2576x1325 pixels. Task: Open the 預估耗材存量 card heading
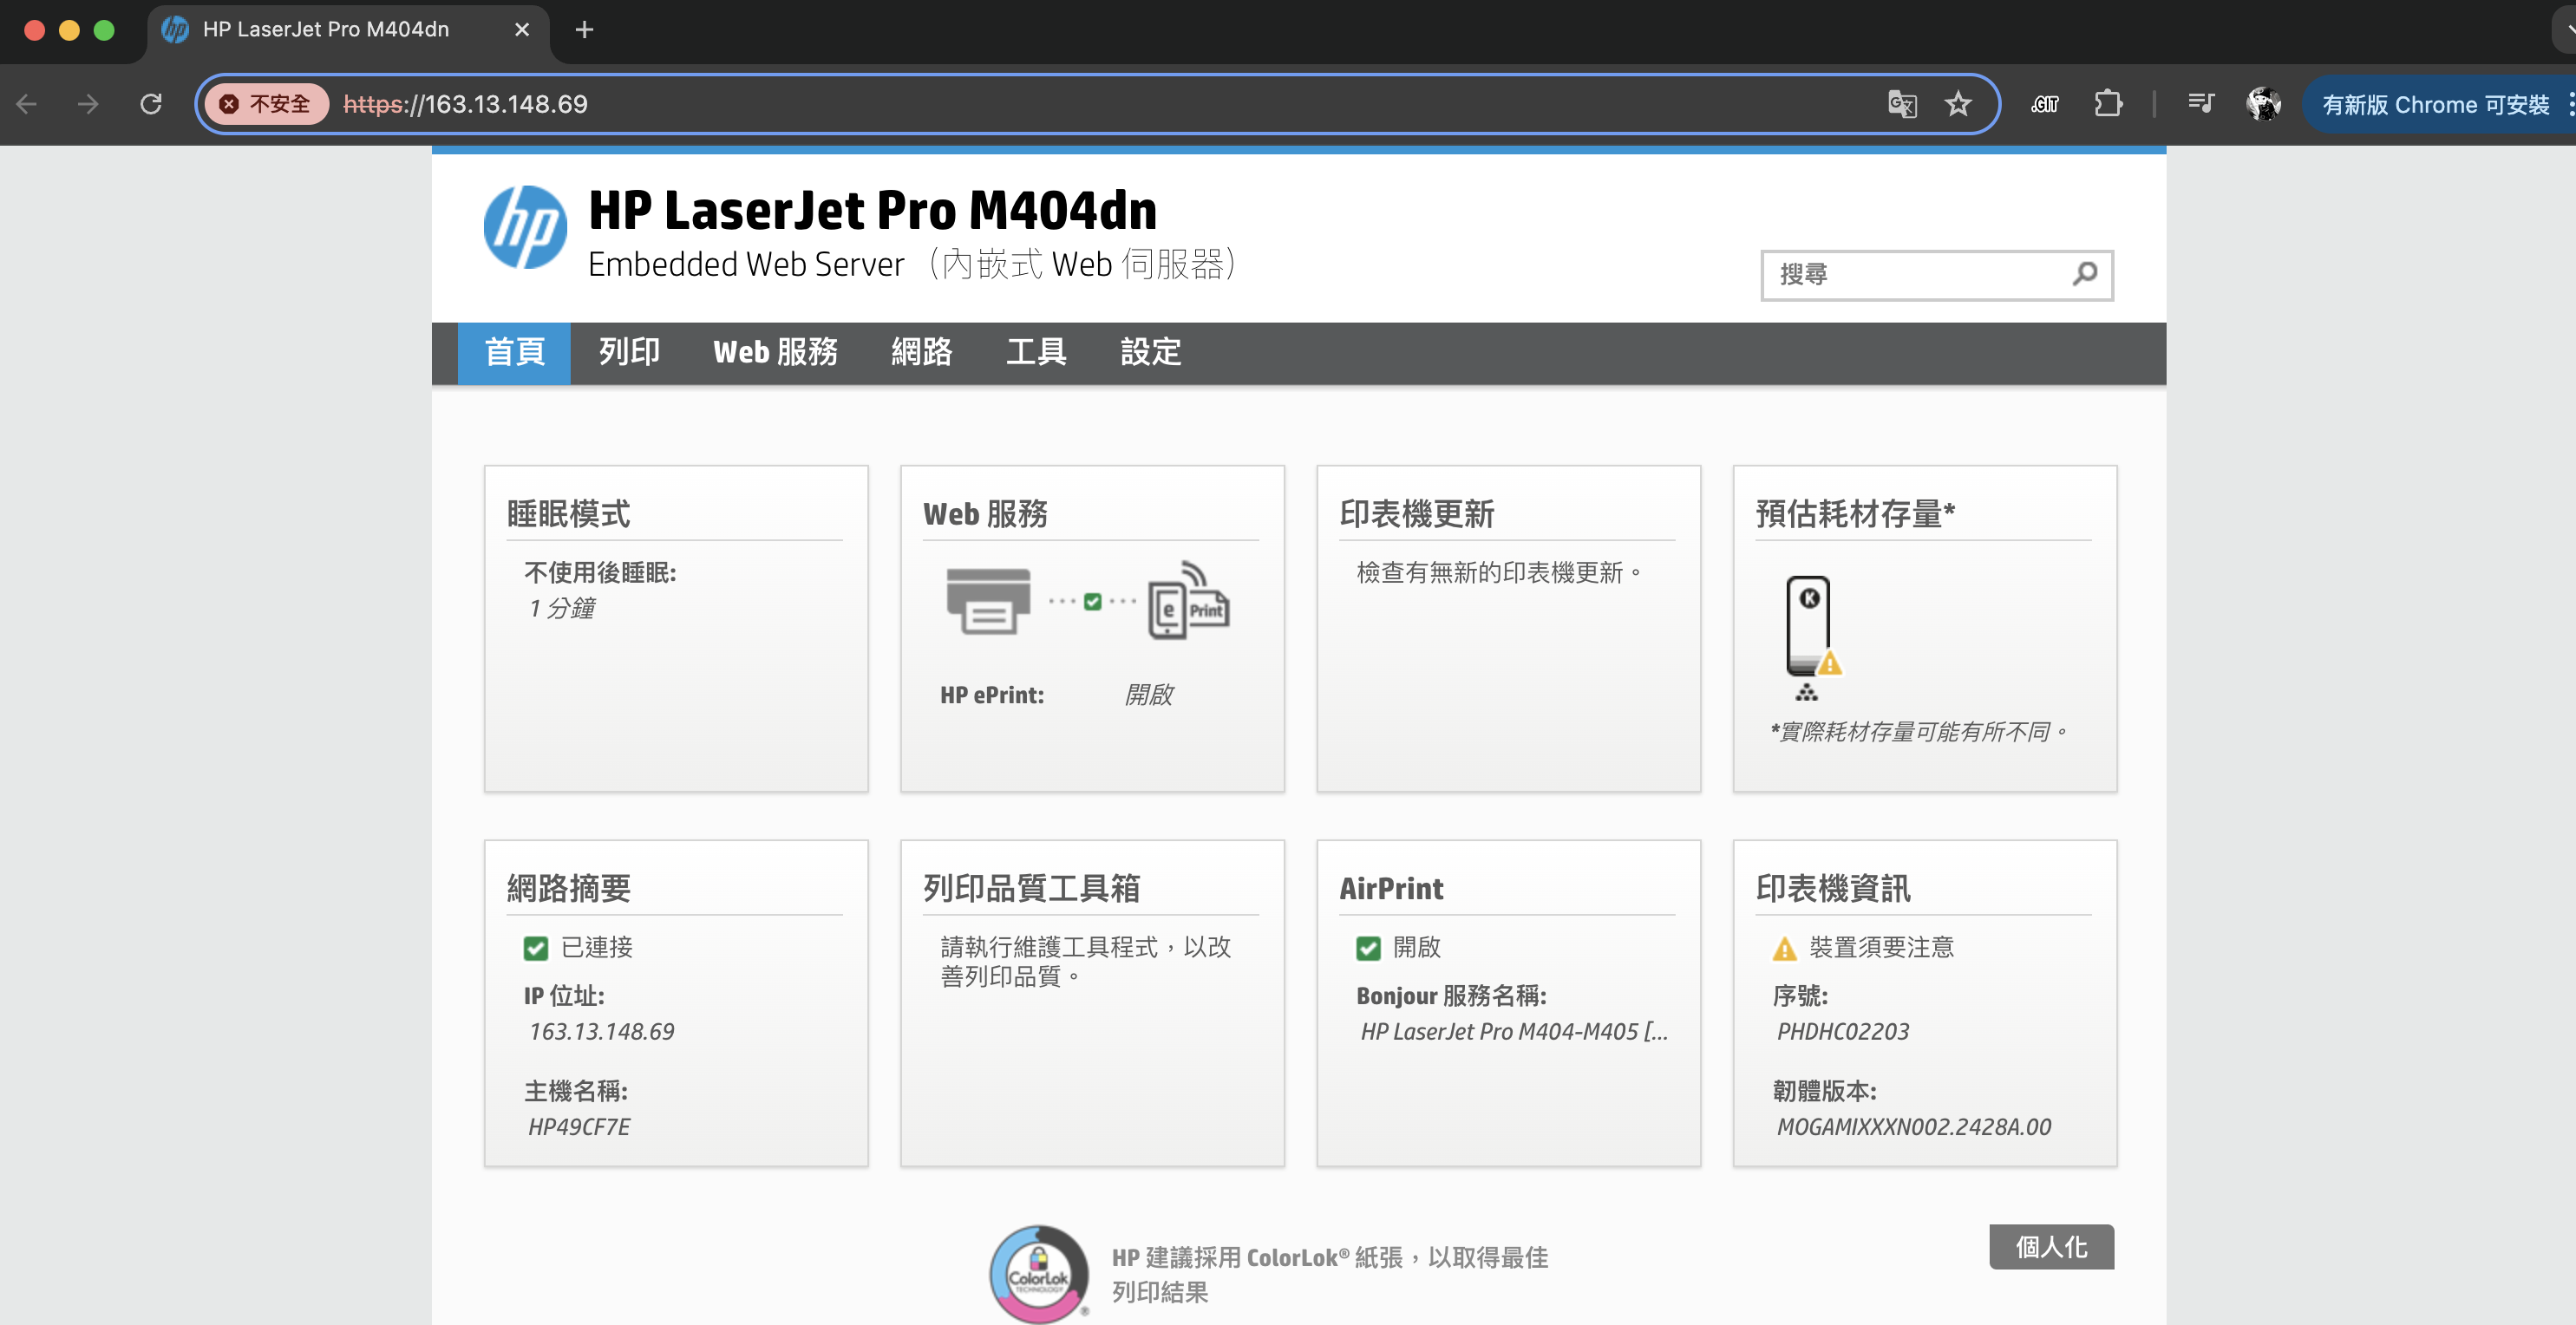(x=1855, y=514)
